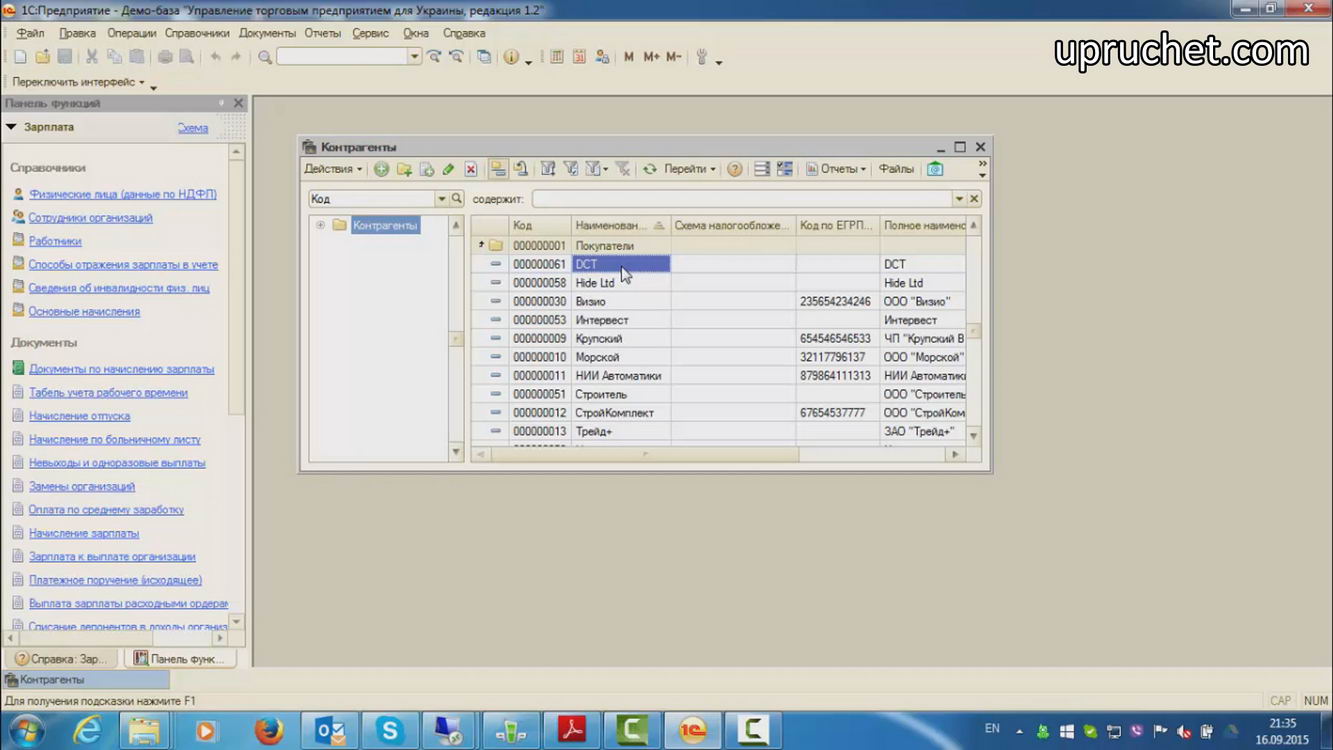Open Схема link in Зарплата panel
The height and width of the screenshot is (750, 1333).
click(x=193, y=128)
